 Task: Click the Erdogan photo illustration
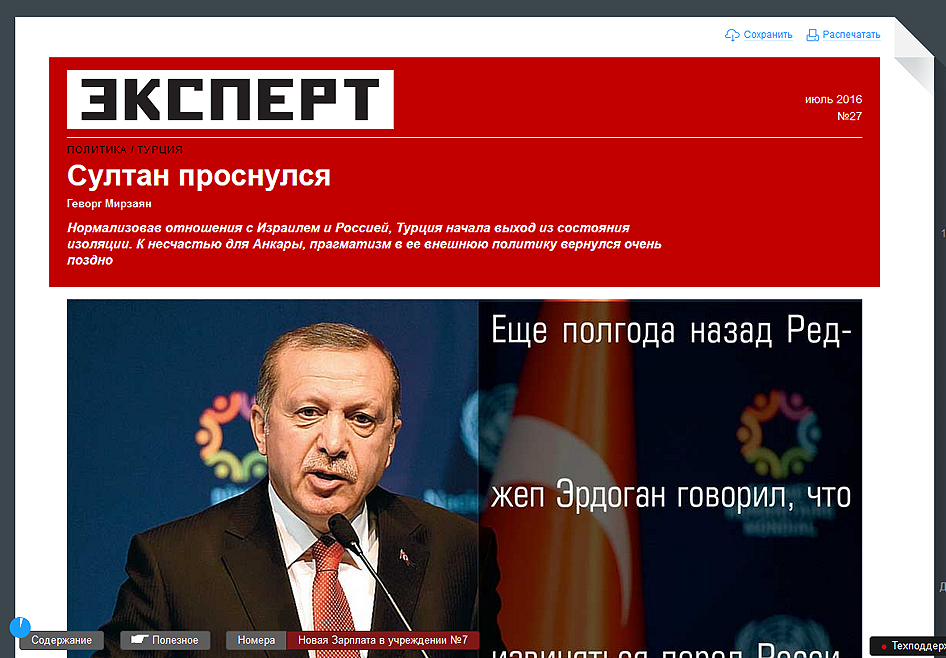click(465, 478)
